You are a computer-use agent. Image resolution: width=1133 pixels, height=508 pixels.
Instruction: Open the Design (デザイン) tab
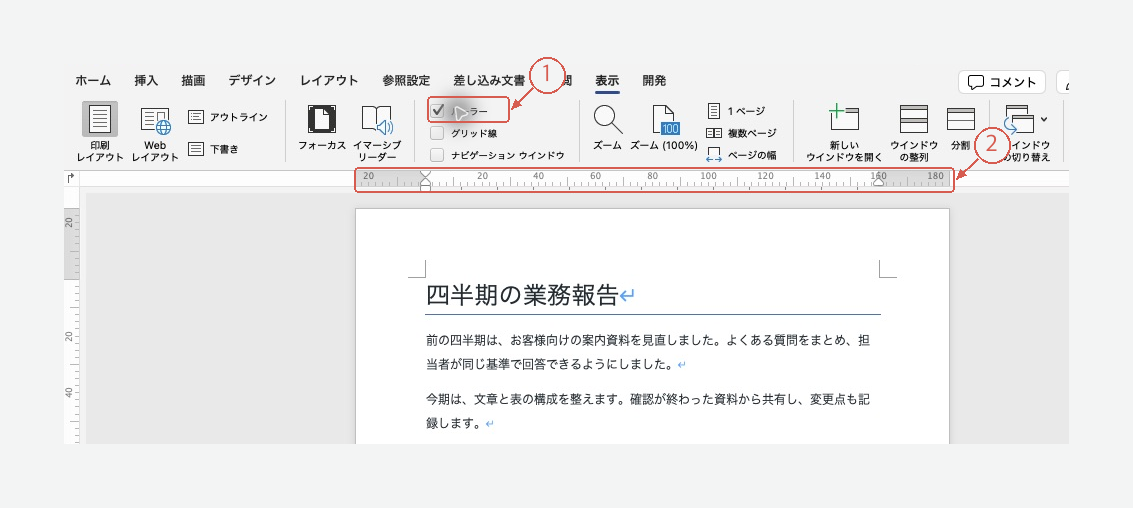pyautogui.click(x=252, y=81)
